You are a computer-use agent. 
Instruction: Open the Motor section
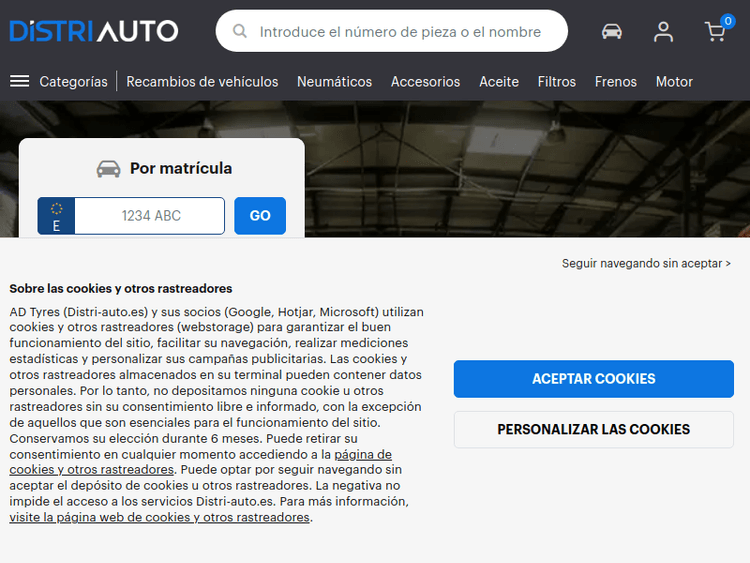674,82
